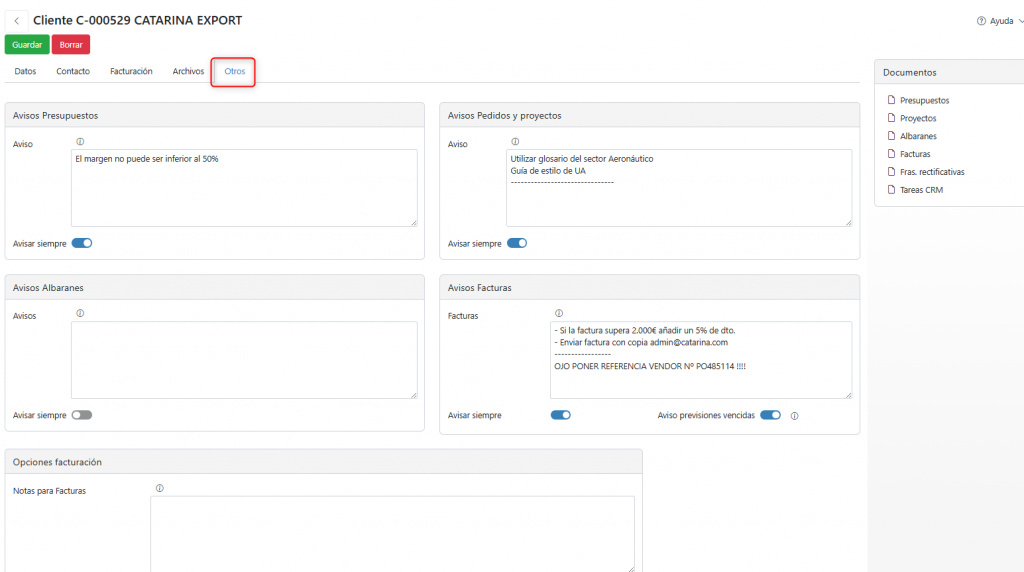Click the Presupuestos document icon in sidebar
Viewport: 1024px width, 572px height.
tap(892, 100)
